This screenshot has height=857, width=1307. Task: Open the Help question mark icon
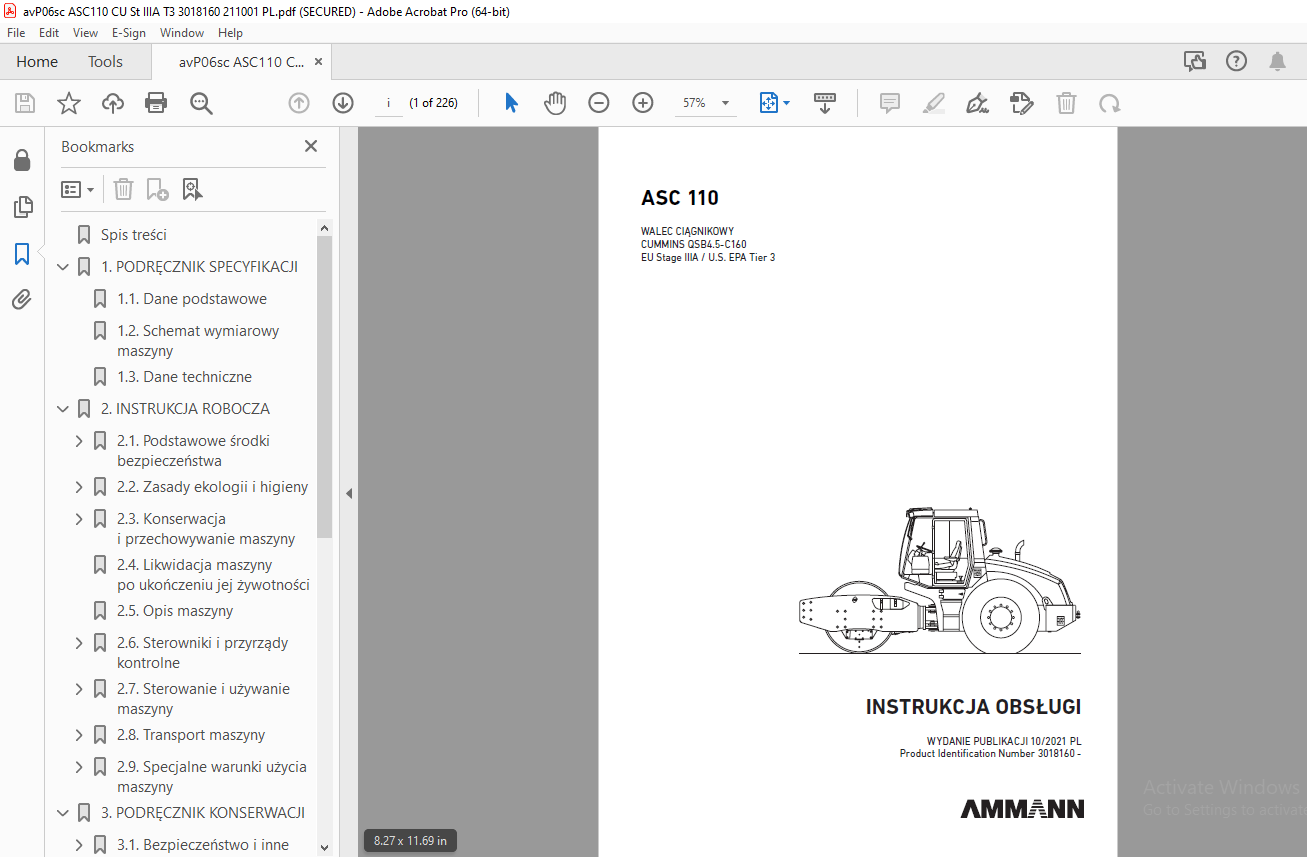coord(1237,62)
